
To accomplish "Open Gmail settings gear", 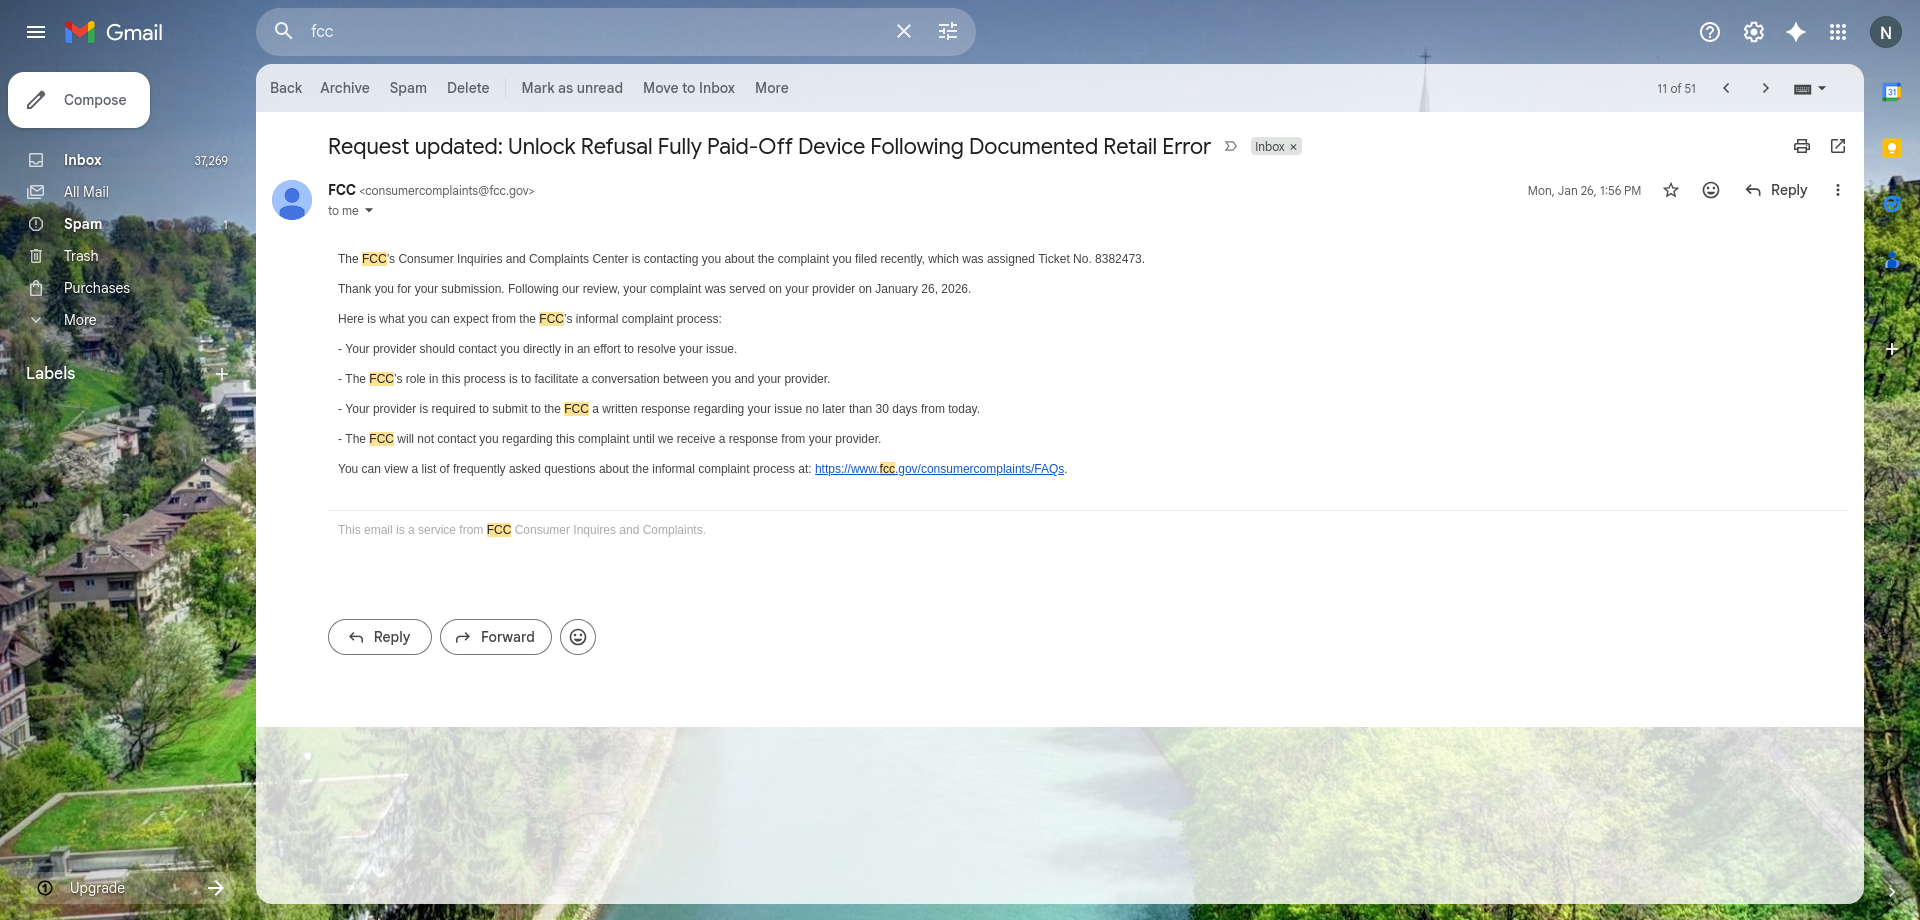I will 1753,31.
